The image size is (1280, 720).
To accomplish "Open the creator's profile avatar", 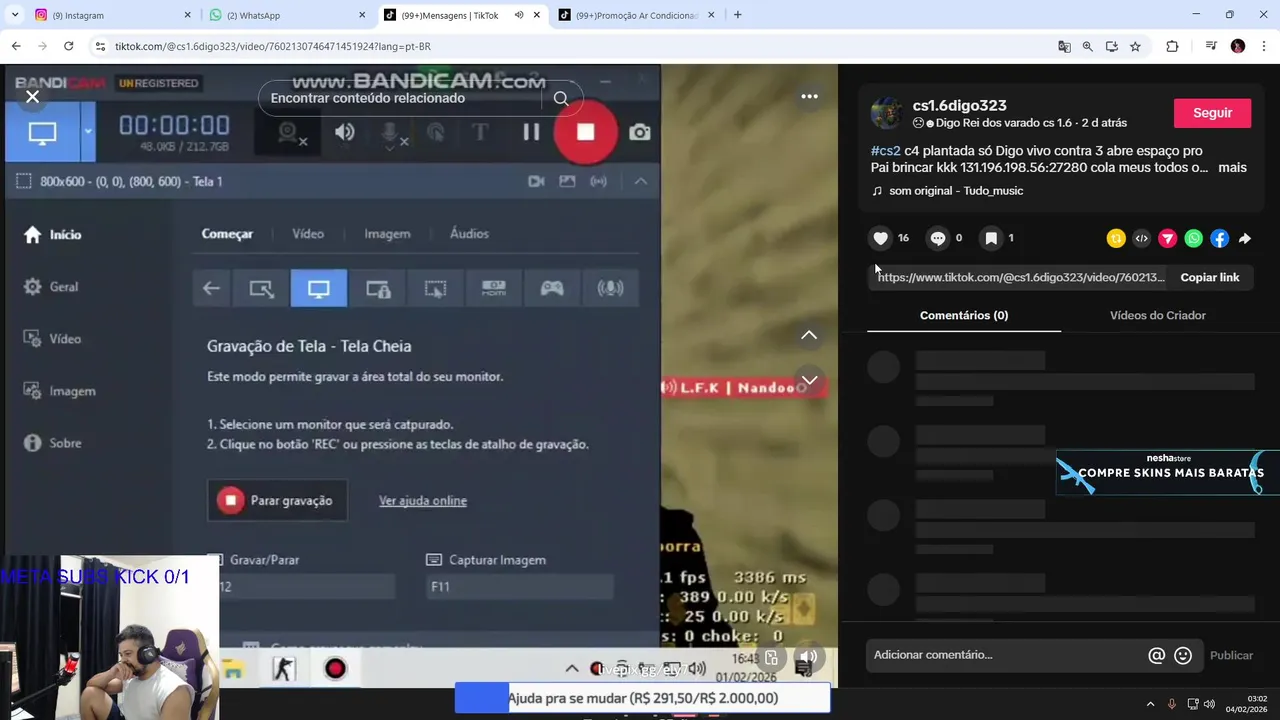I will pyautogui.click(x=886, y=113).
